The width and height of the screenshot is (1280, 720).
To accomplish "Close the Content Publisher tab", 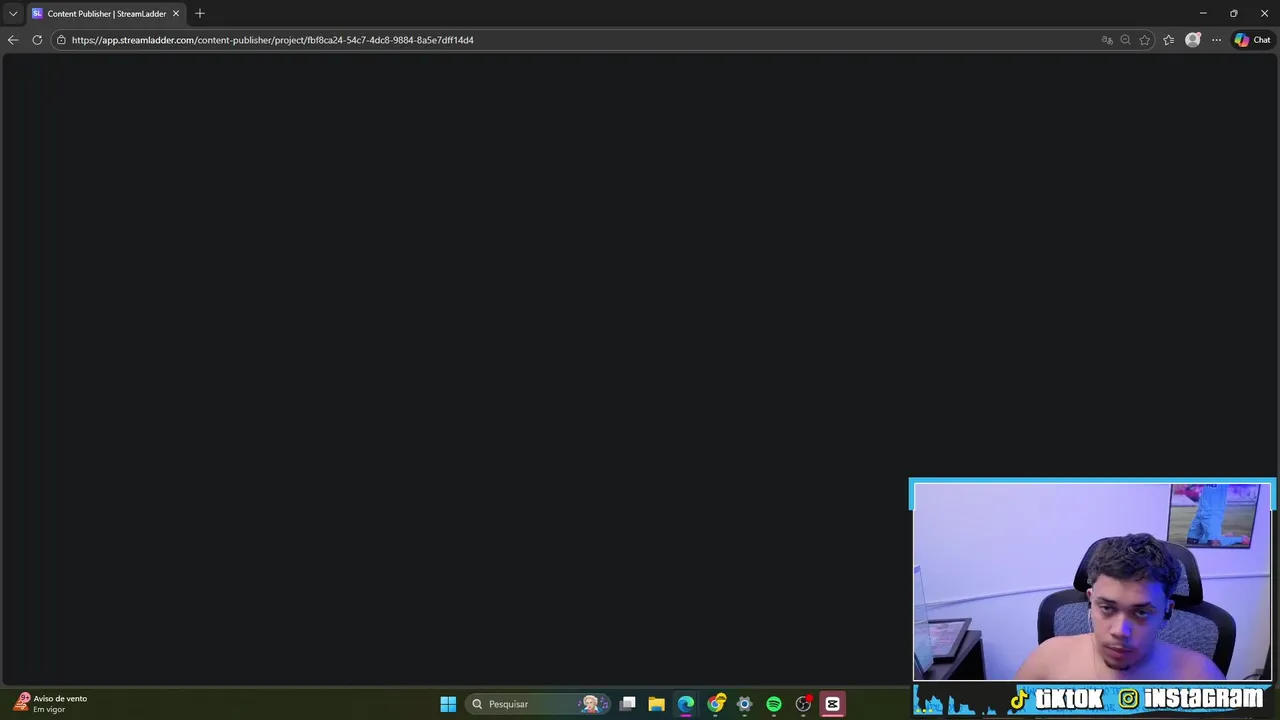I will coord(176,14).
